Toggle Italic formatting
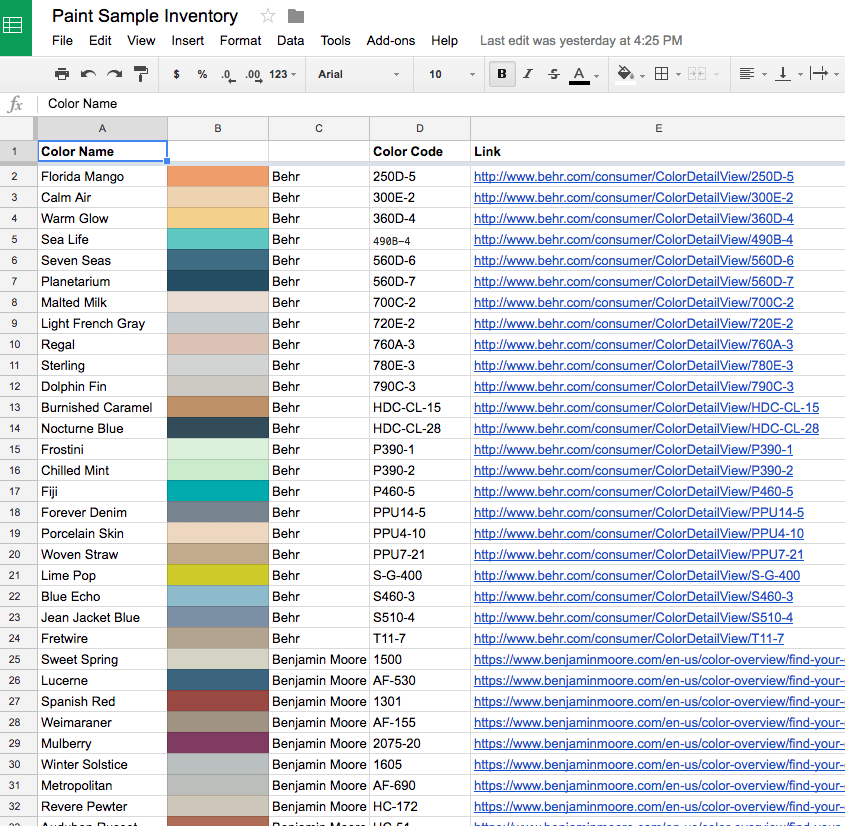 (528, 74)
